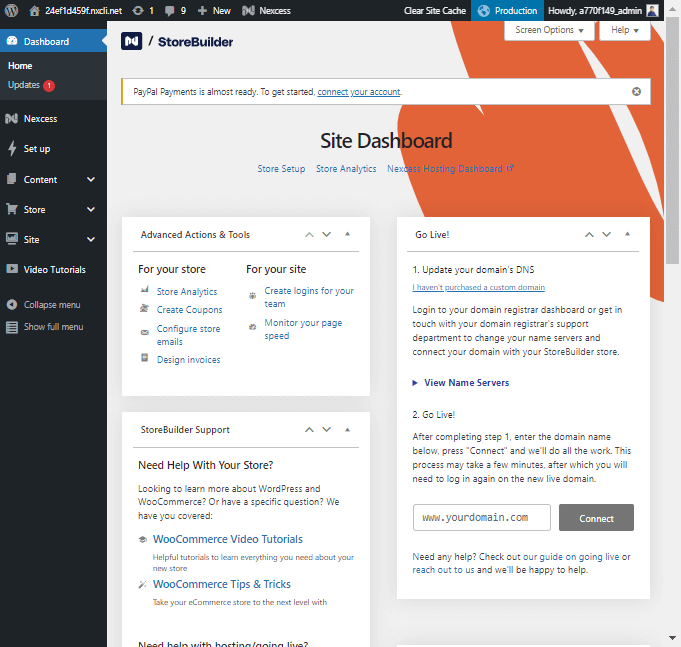Open our guide on going live
Viewport: 681px width, 647px height.
(571, 557)
